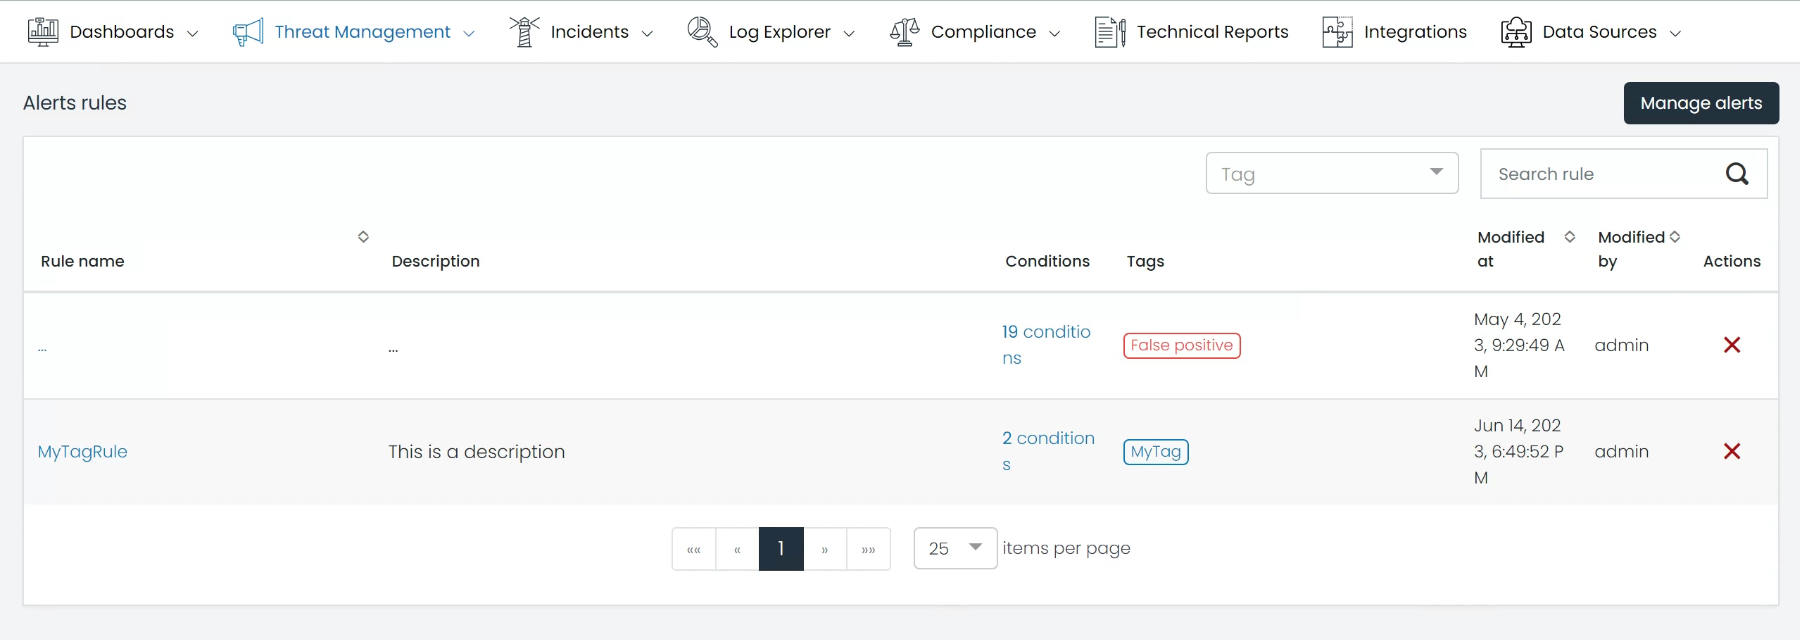Go to last page of rules
The height and width of the screenshot is (640, 1800).
click(869, 549)
